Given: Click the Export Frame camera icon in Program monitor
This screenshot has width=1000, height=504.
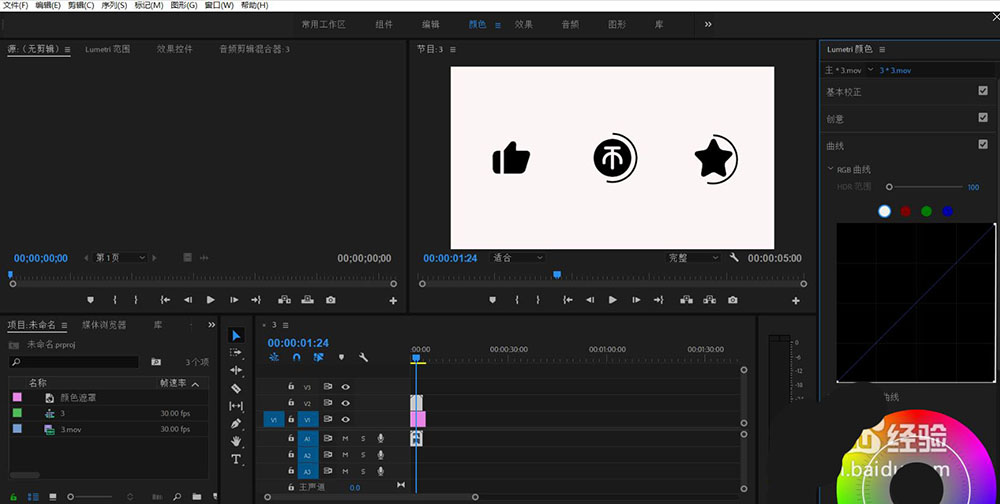Looking at the screenshot, I should (733, 300).
